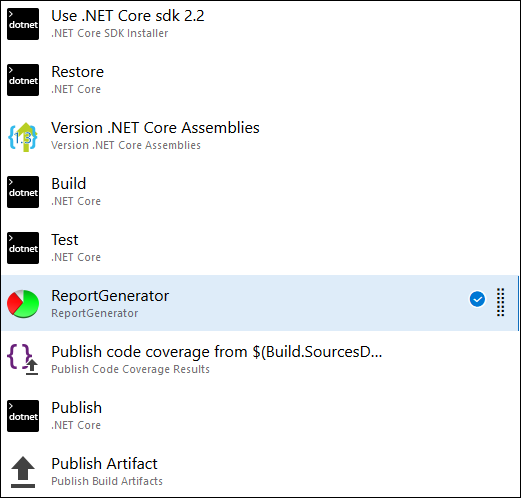
Task: Click the dotnet icon beside the Publish task
Action: [23, 416]
